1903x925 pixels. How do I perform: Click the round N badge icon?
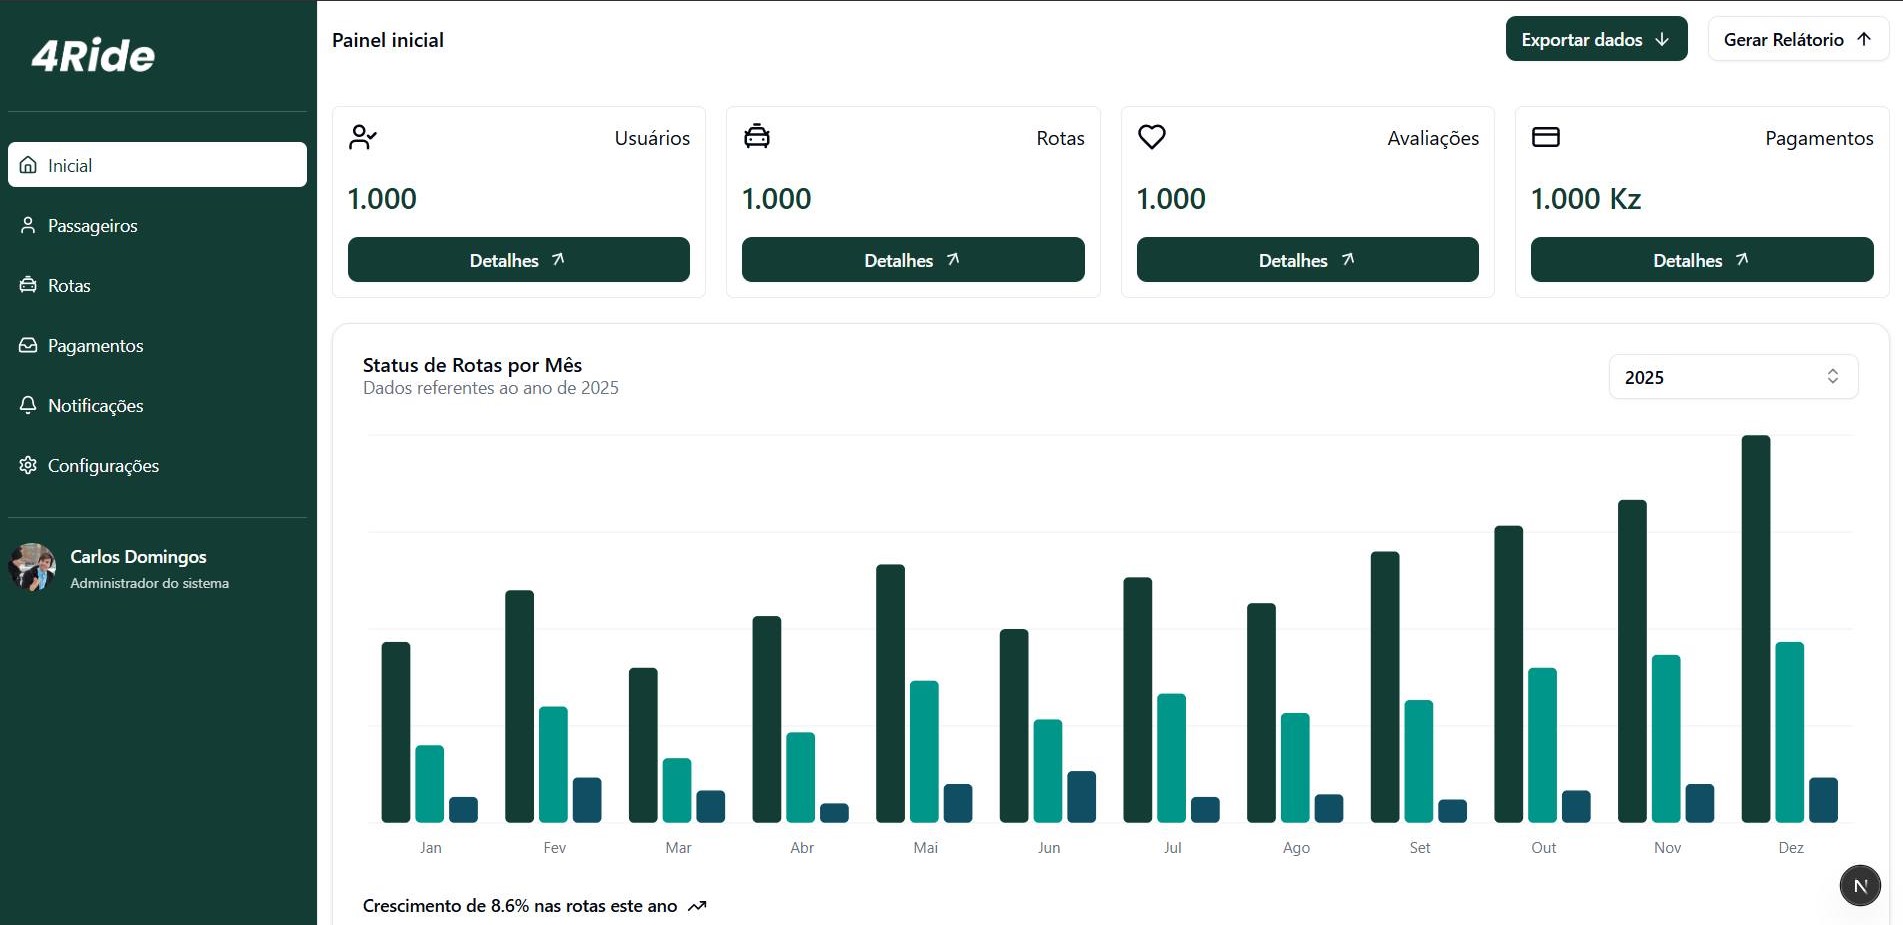1860,885
